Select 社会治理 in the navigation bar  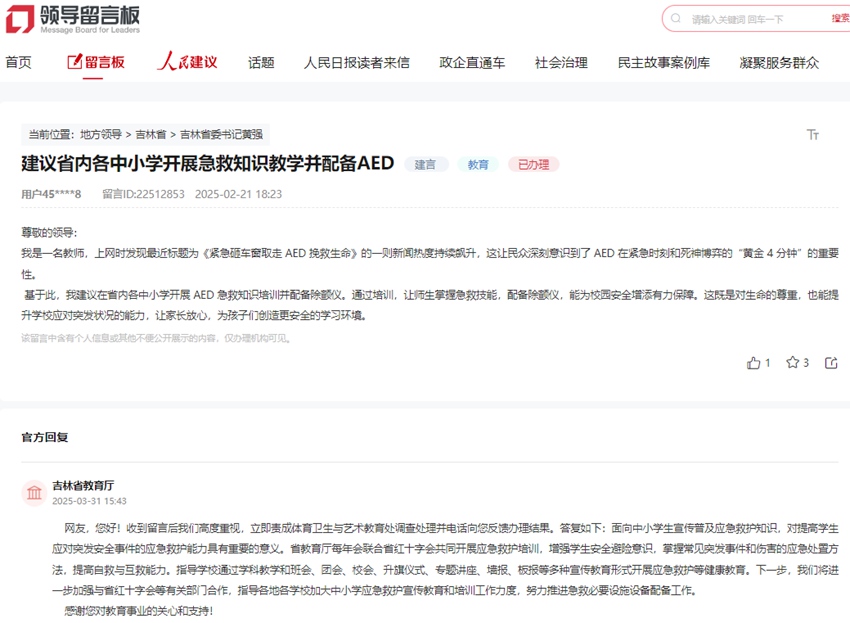[564, 62]
